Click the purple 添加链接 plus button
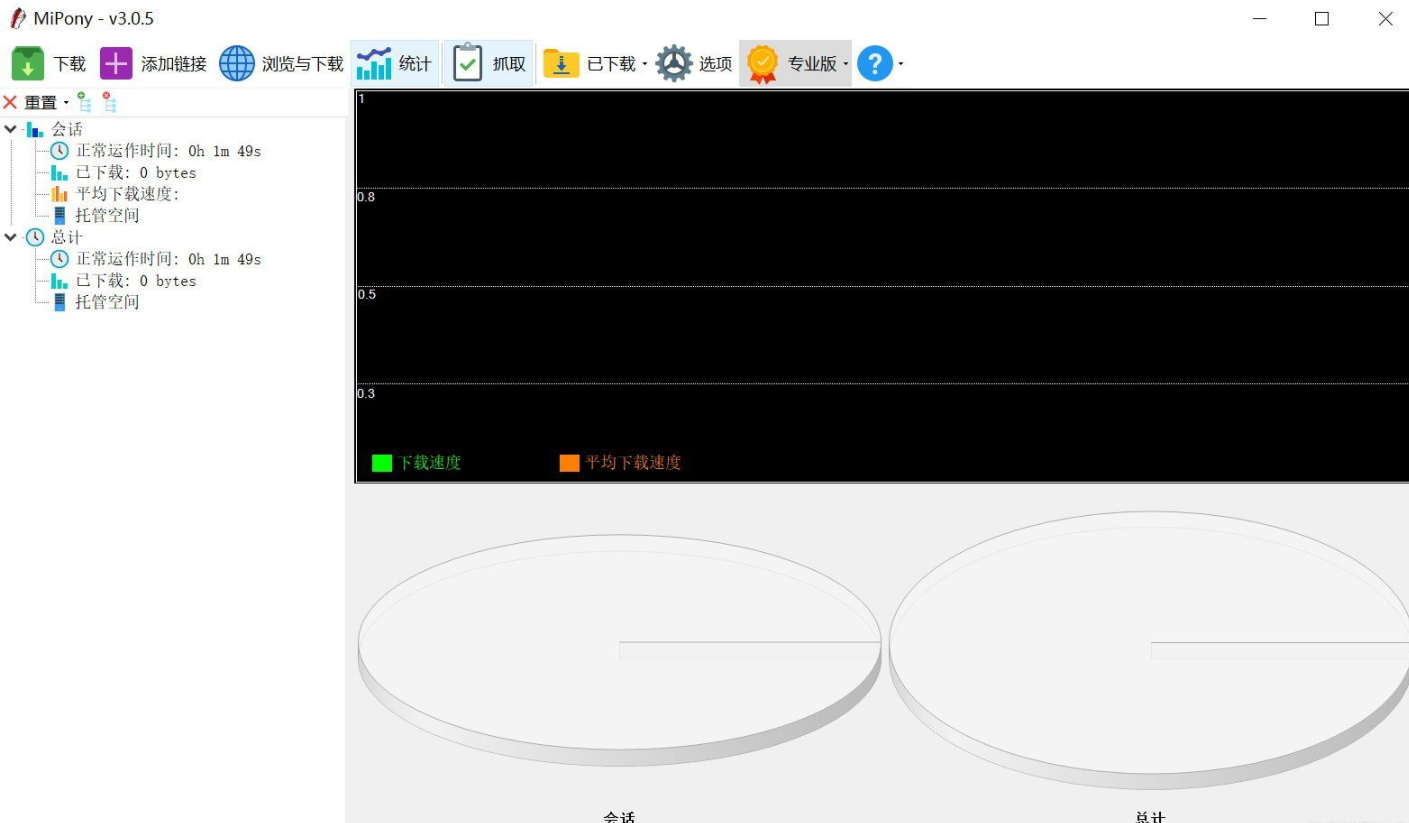Viewport: 1409px width, 823px height. 152,64
